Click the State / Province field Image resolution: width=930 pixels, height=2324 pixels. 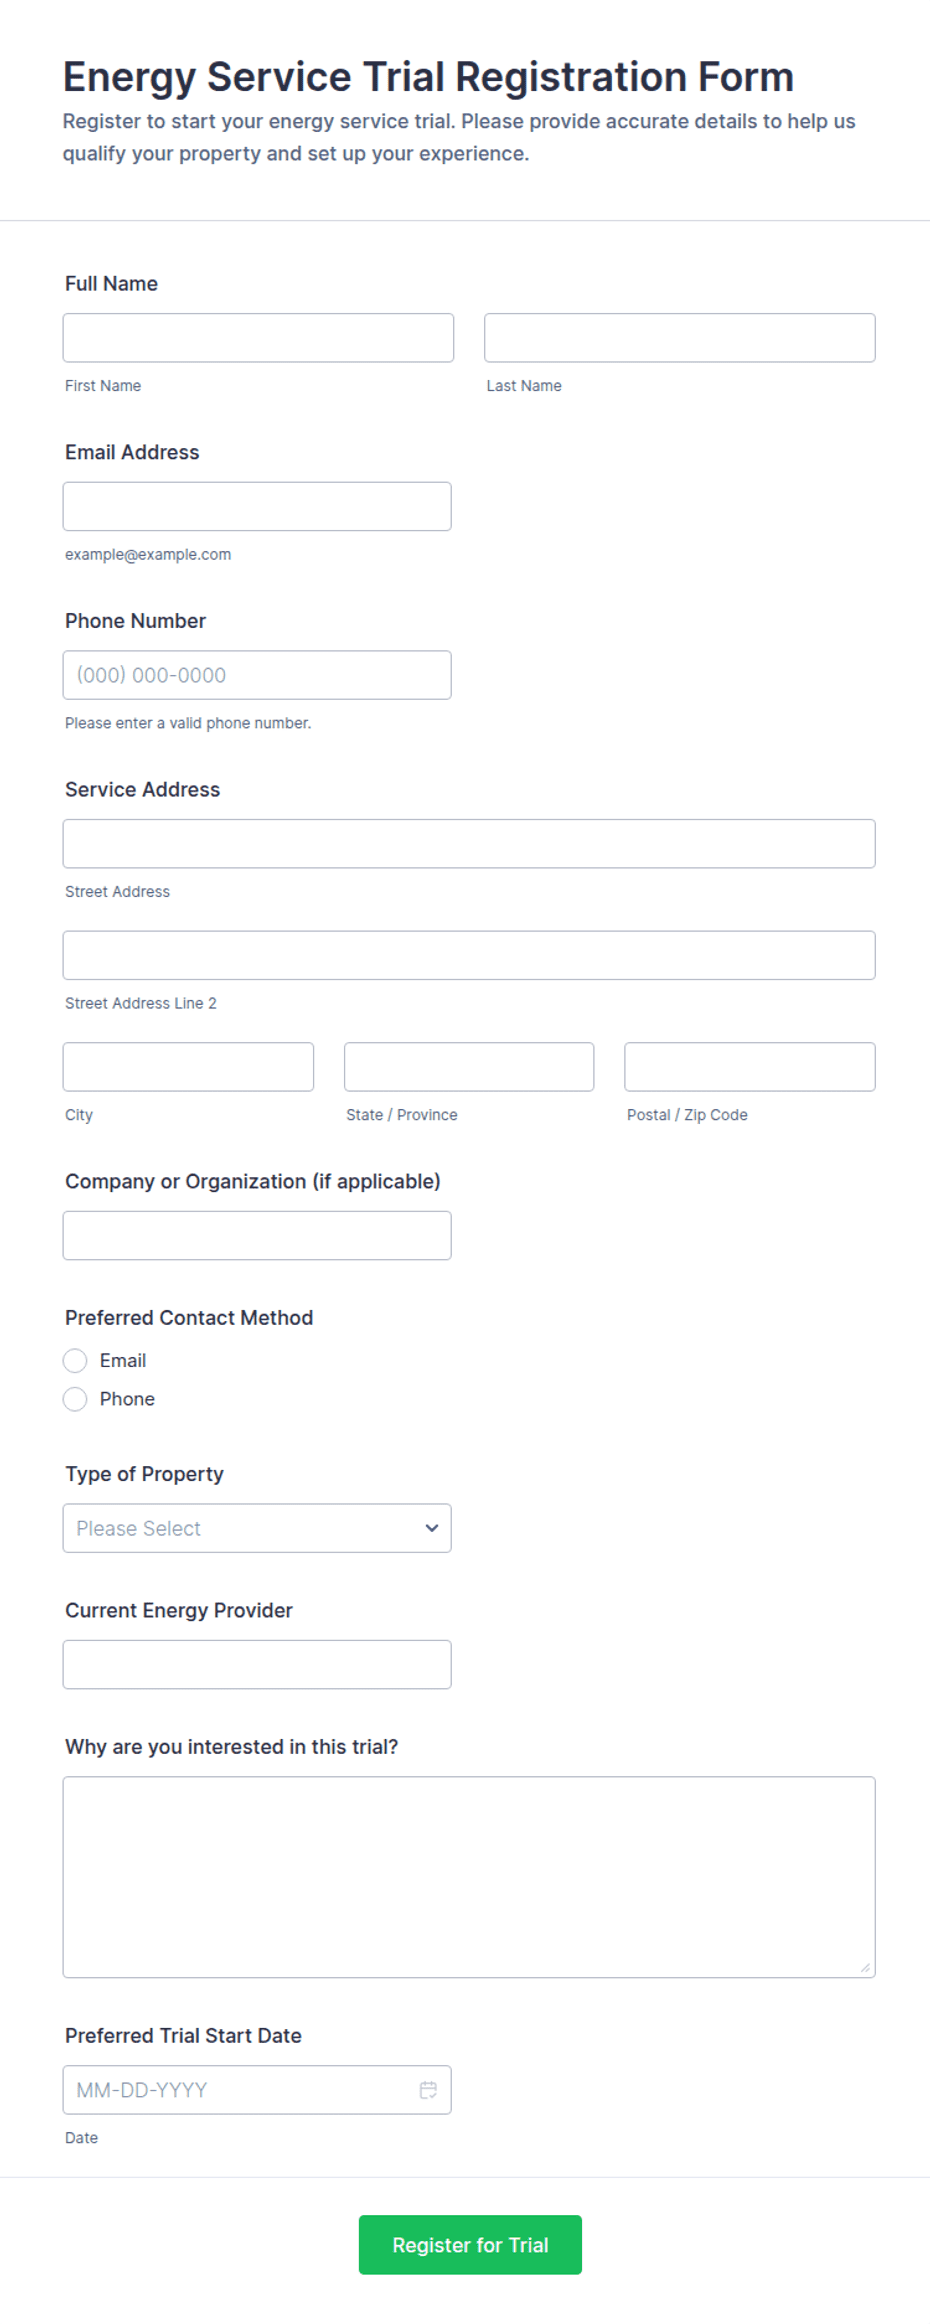(x=469, y=1067)
